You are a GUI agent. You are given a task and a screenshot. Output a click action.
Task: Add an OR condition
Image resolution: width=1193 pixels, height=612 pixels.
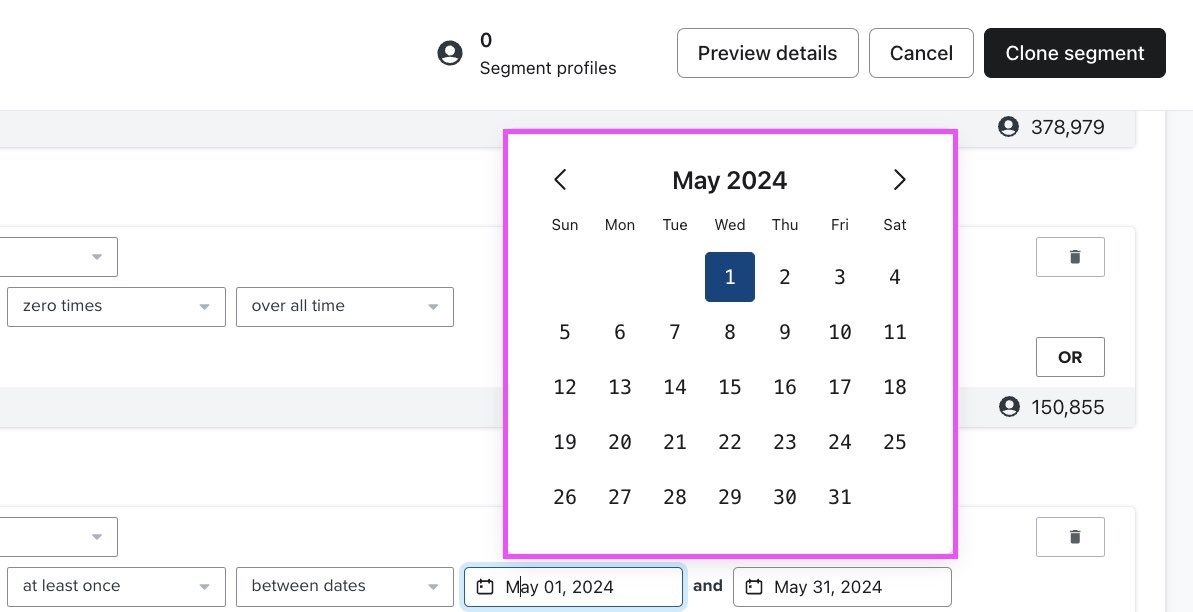click(1070, 357)
